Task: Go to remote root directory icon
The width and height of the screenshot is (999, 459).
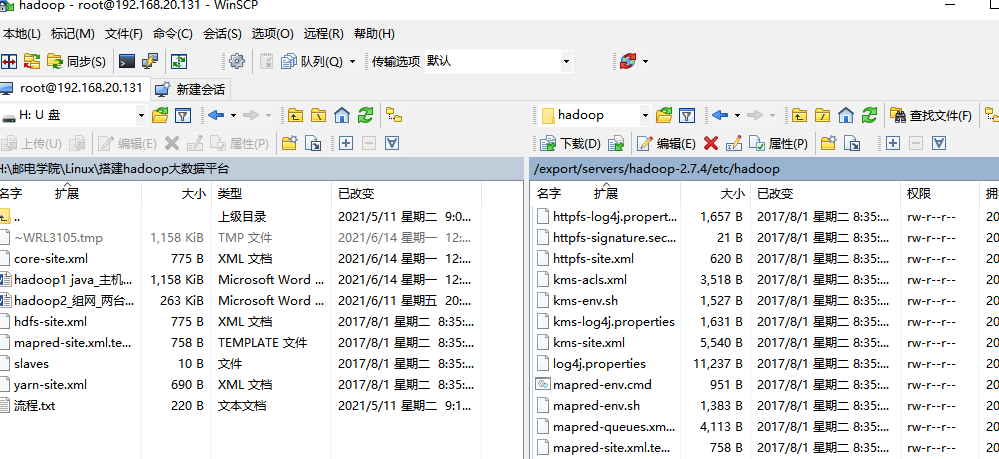Action: (x=823, y=115)
